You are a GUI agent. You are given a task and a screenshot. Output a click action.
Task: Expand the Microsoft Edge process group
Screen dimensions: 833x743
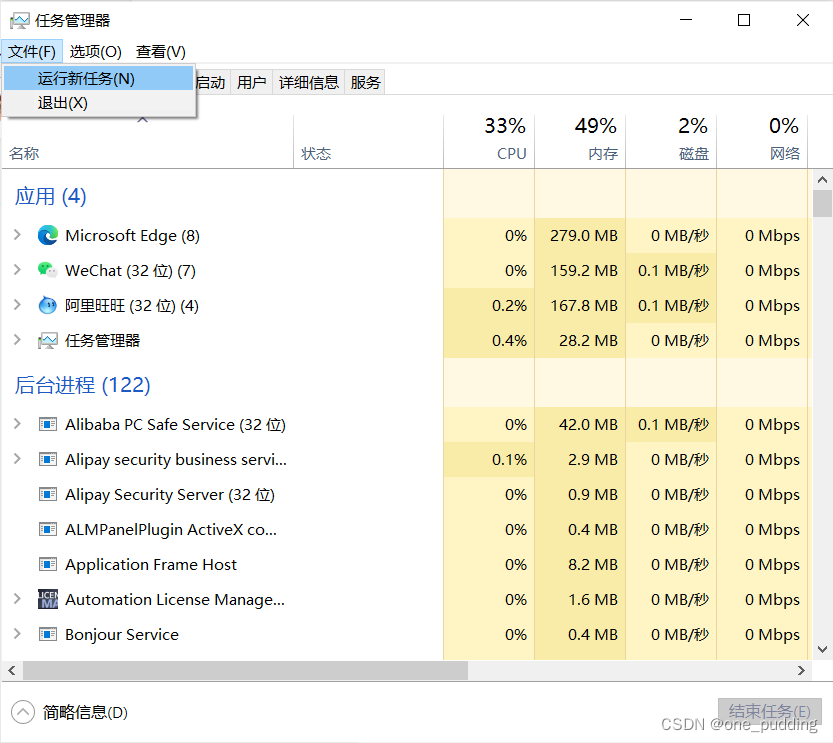click(17, 235)
